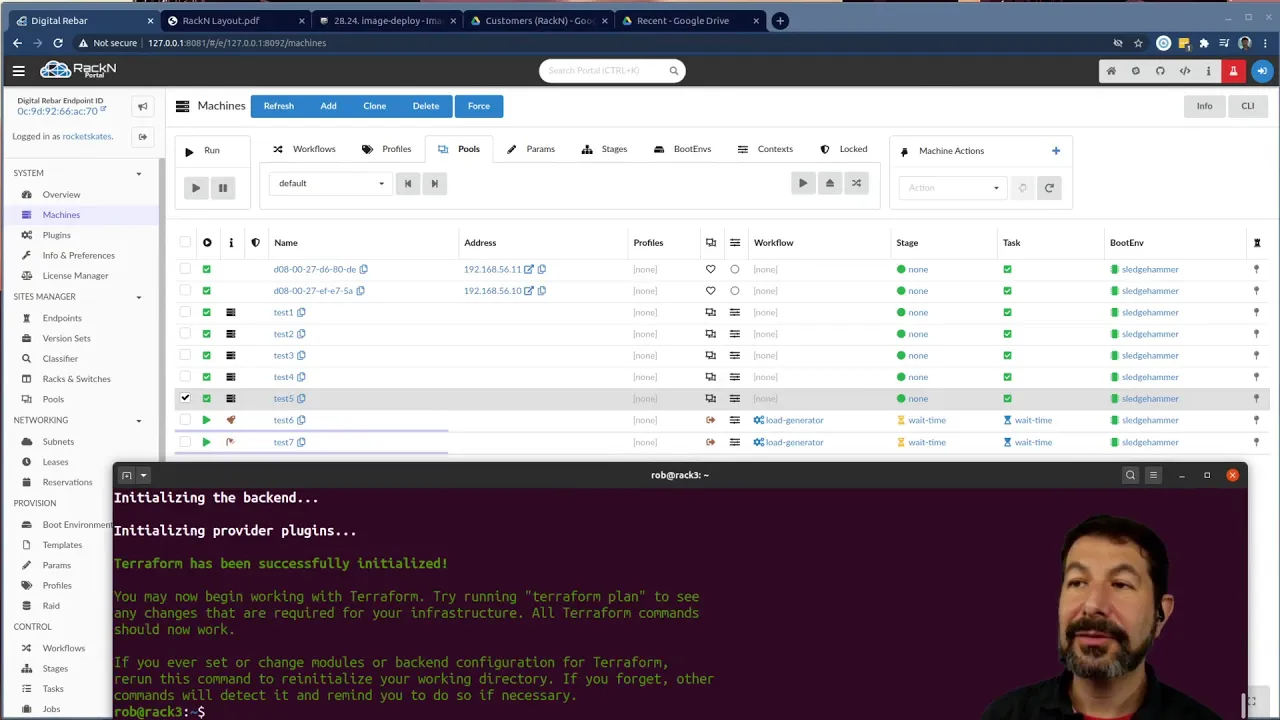Switch to the Stages tab

tap(604, 149)
